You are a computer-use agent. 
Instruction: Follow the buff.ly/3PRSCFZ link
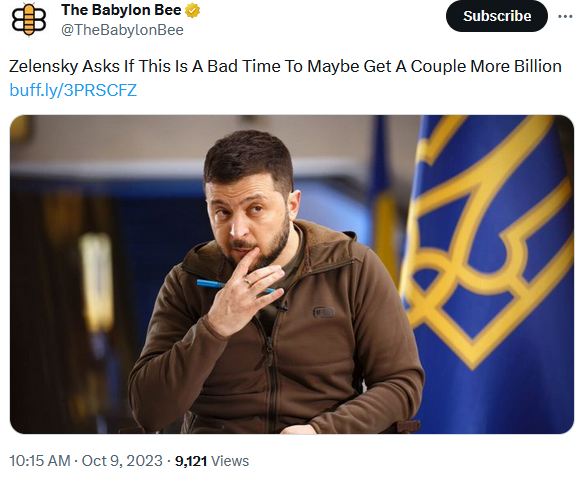[73, 90]
